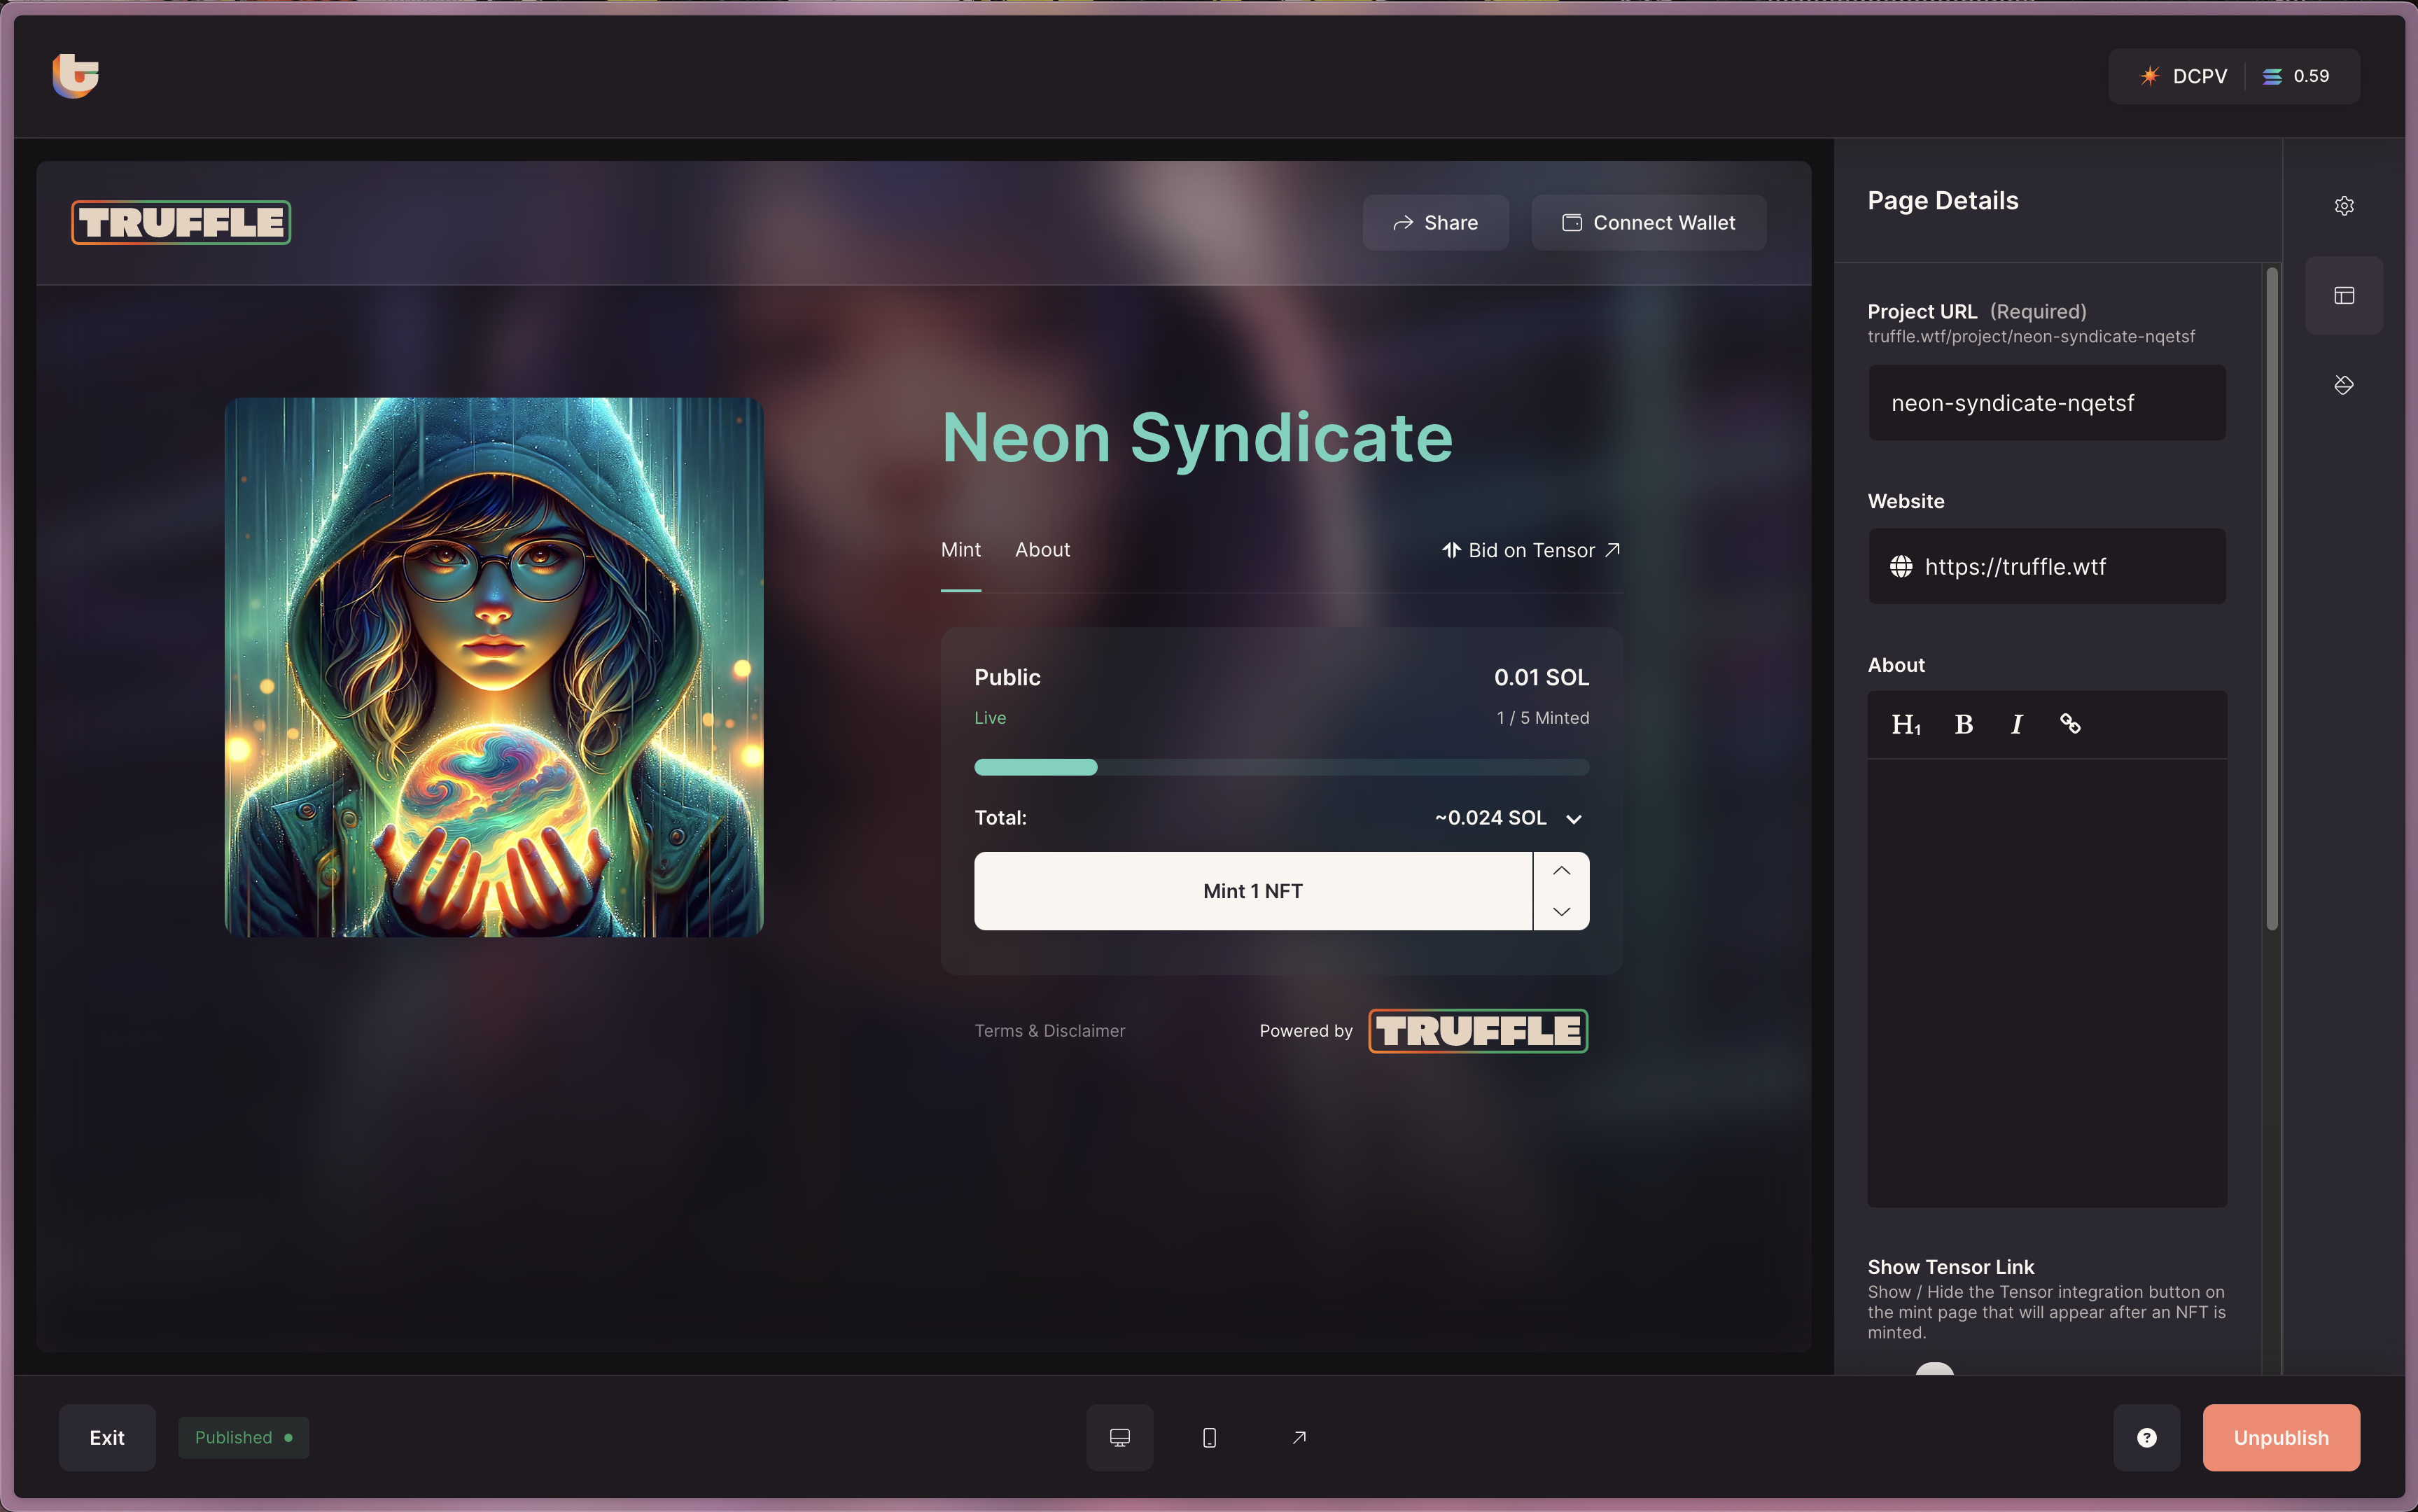Toggle the Show Tensor Link switch

point(1934,1369)
